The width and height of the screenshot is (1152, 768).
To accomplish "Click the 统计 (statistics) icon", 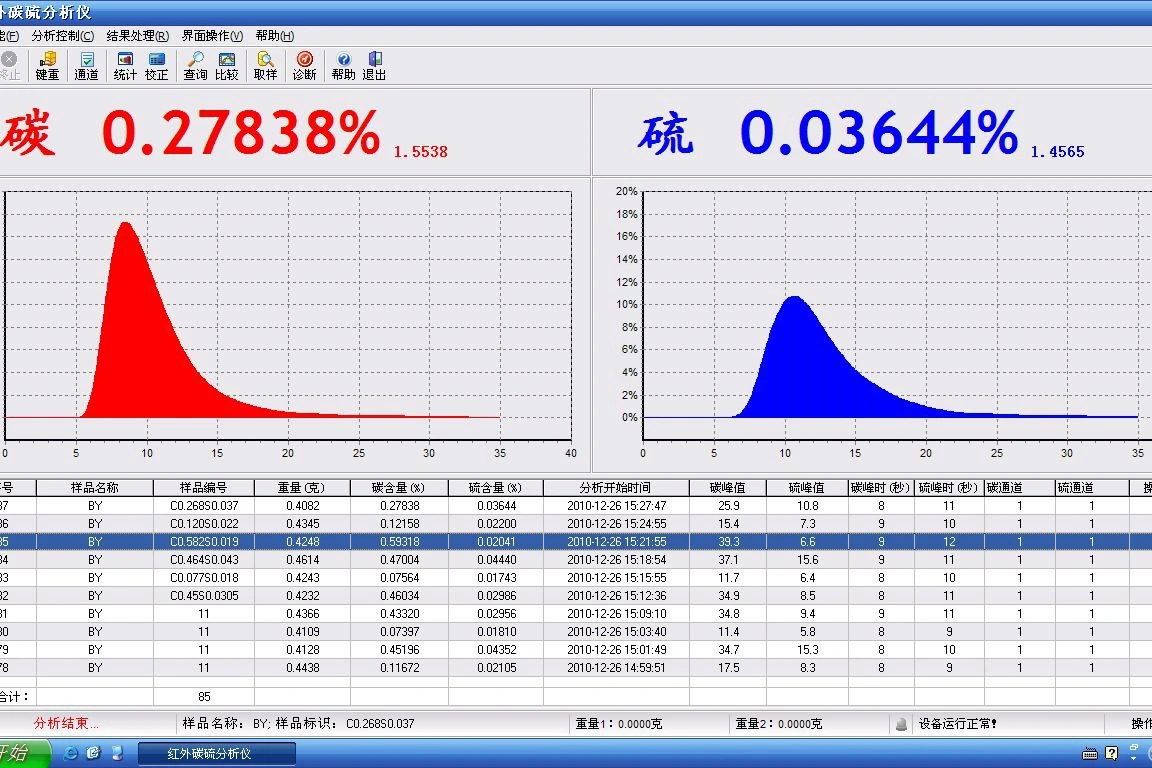I will (x=123, y=65).
